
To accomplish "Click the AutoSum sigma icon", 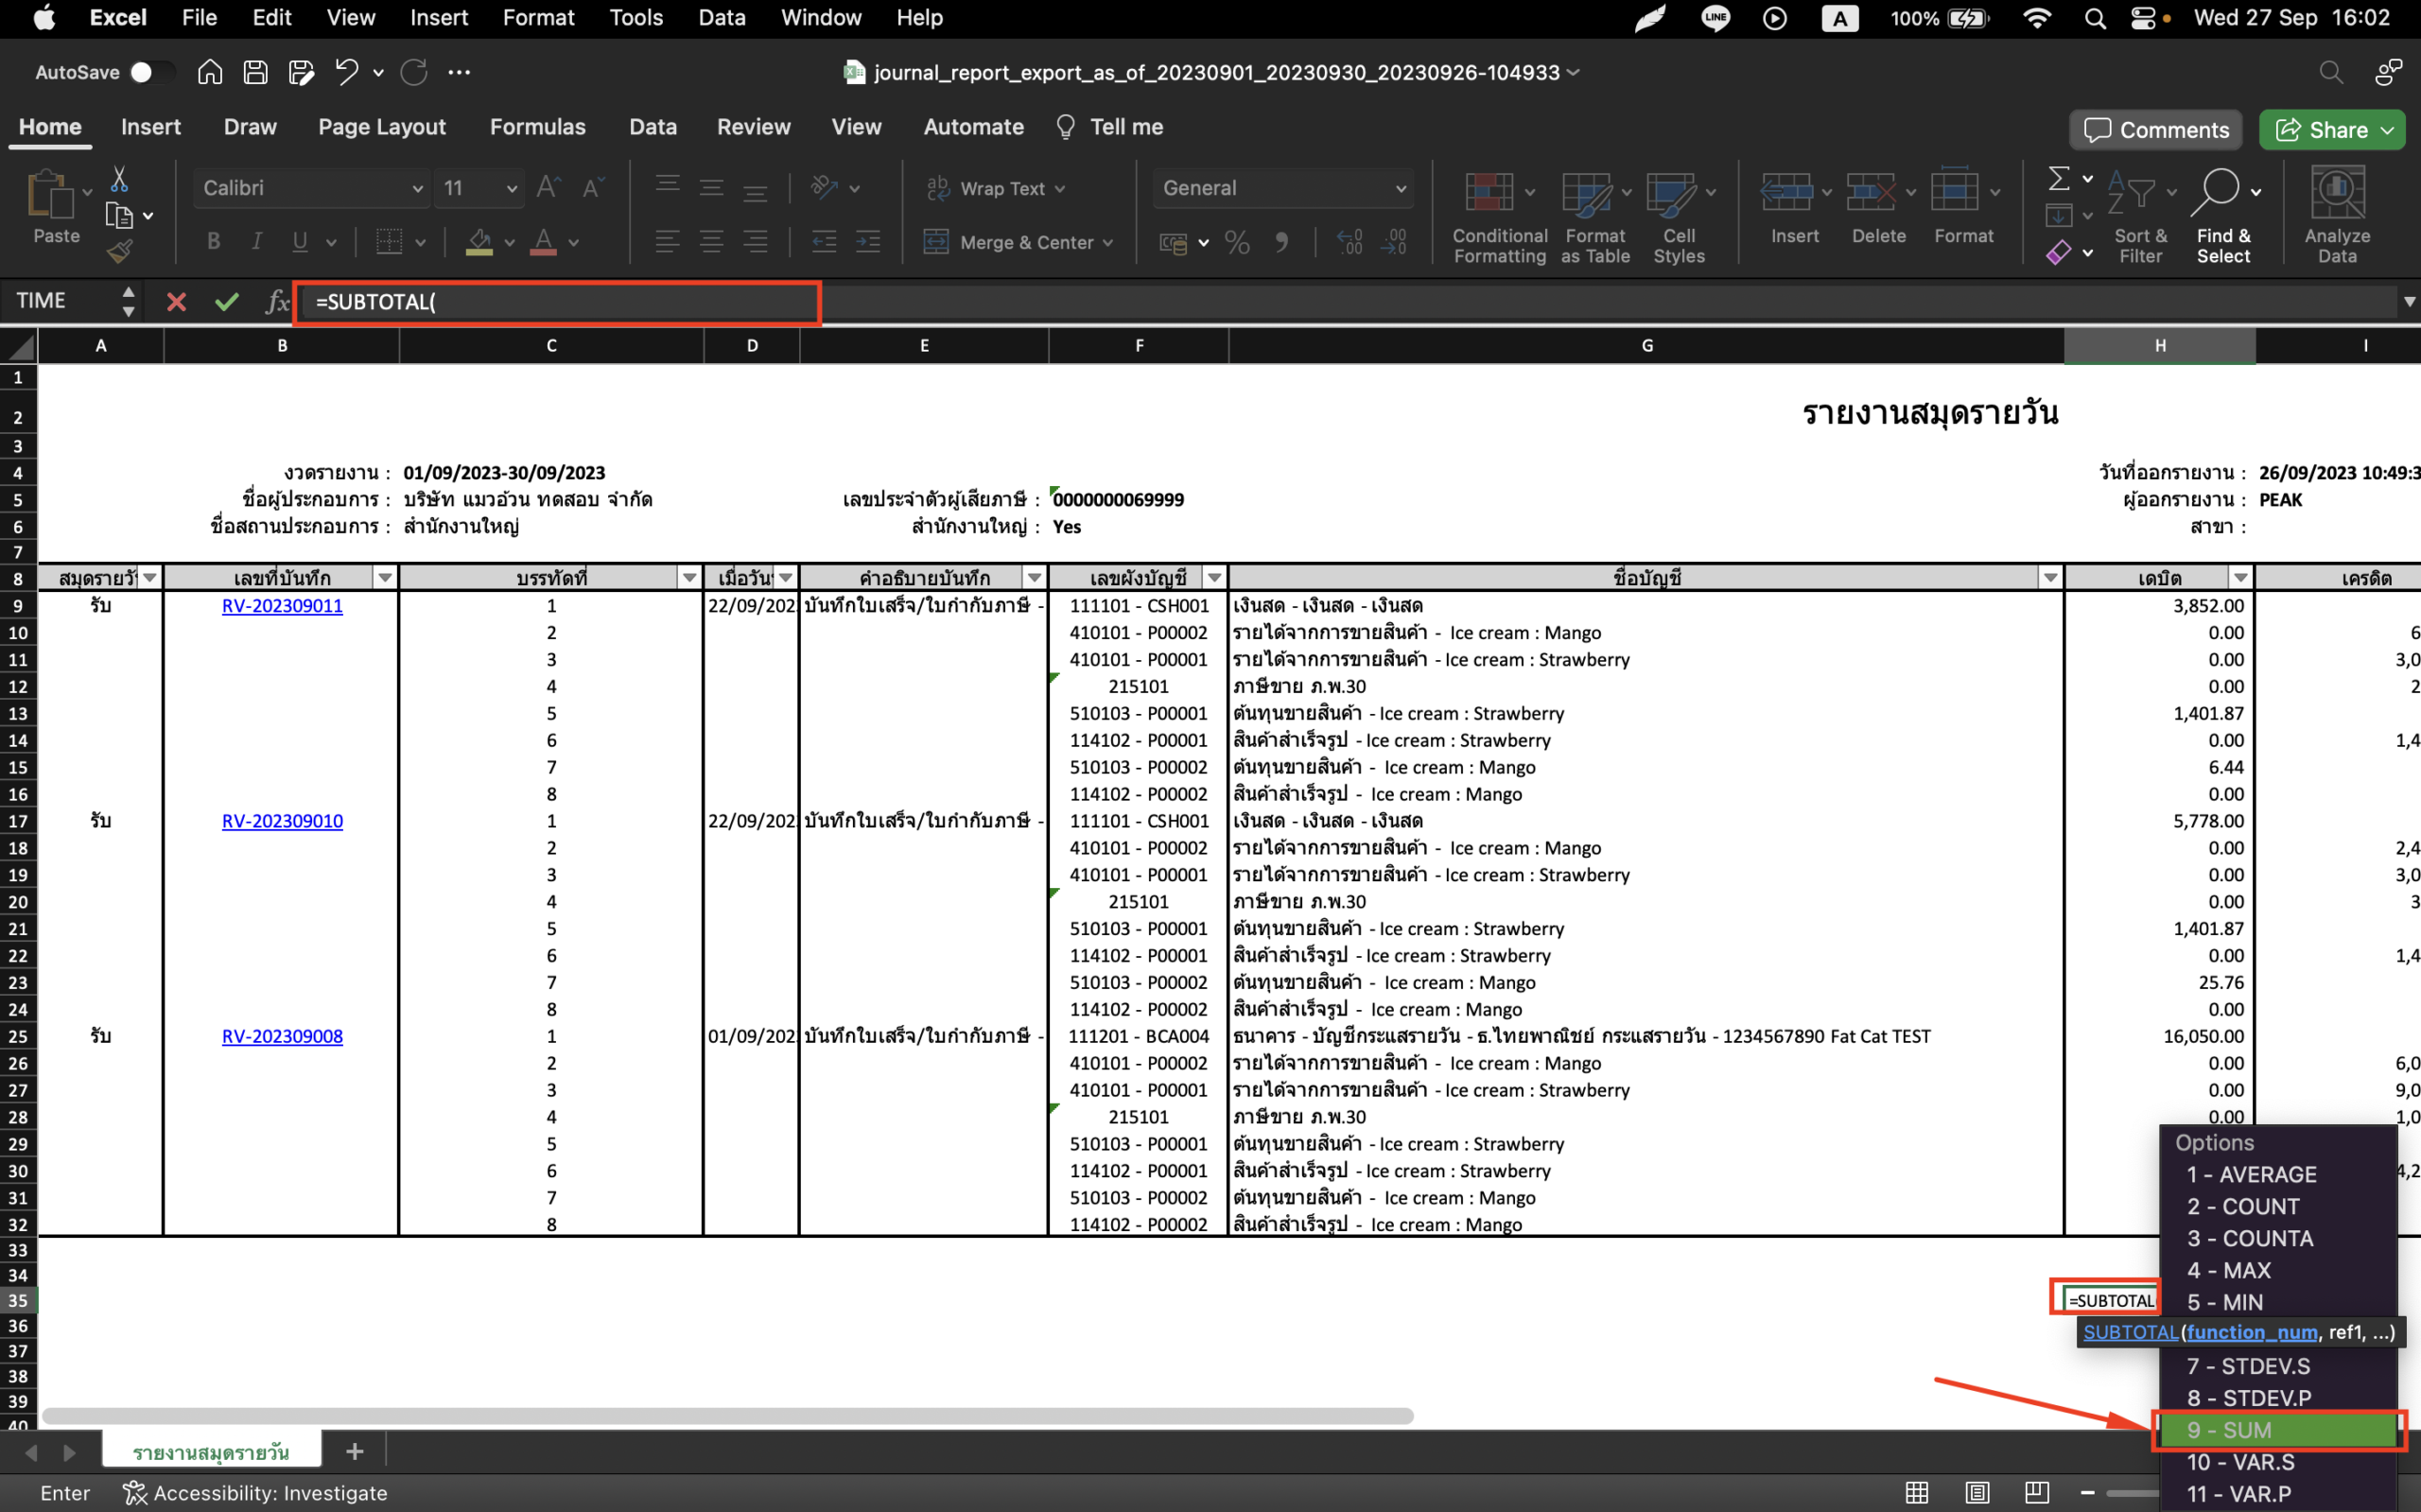I will pyautogui.click(x=2058, y=179).
